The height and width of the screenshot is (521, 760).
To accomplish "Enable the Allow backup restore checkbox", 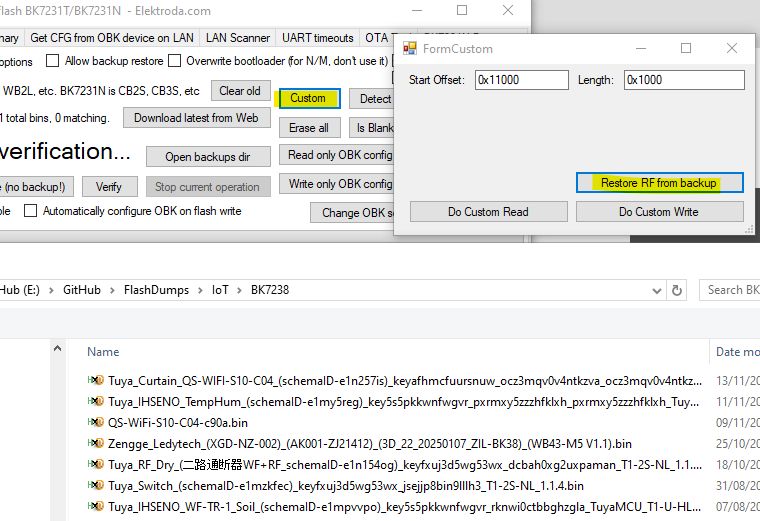I will pyautogui.click(x=52, y=61).
